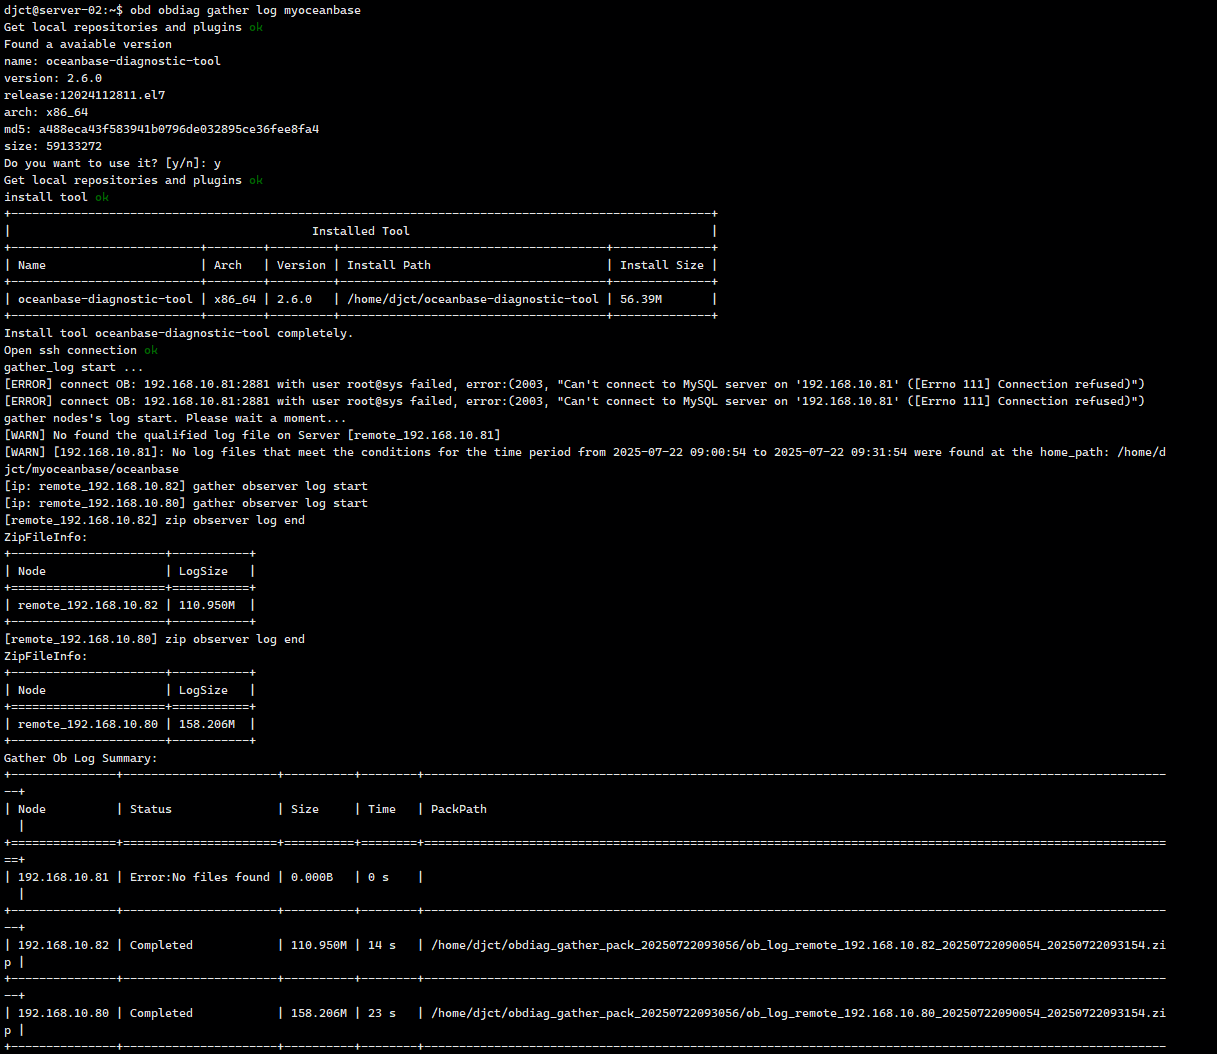This screenshot has width=1217, height=1054.
Task: Click '[ip: remote_192.168.10.82] gather observer log start'
Action: pos(186,486)
